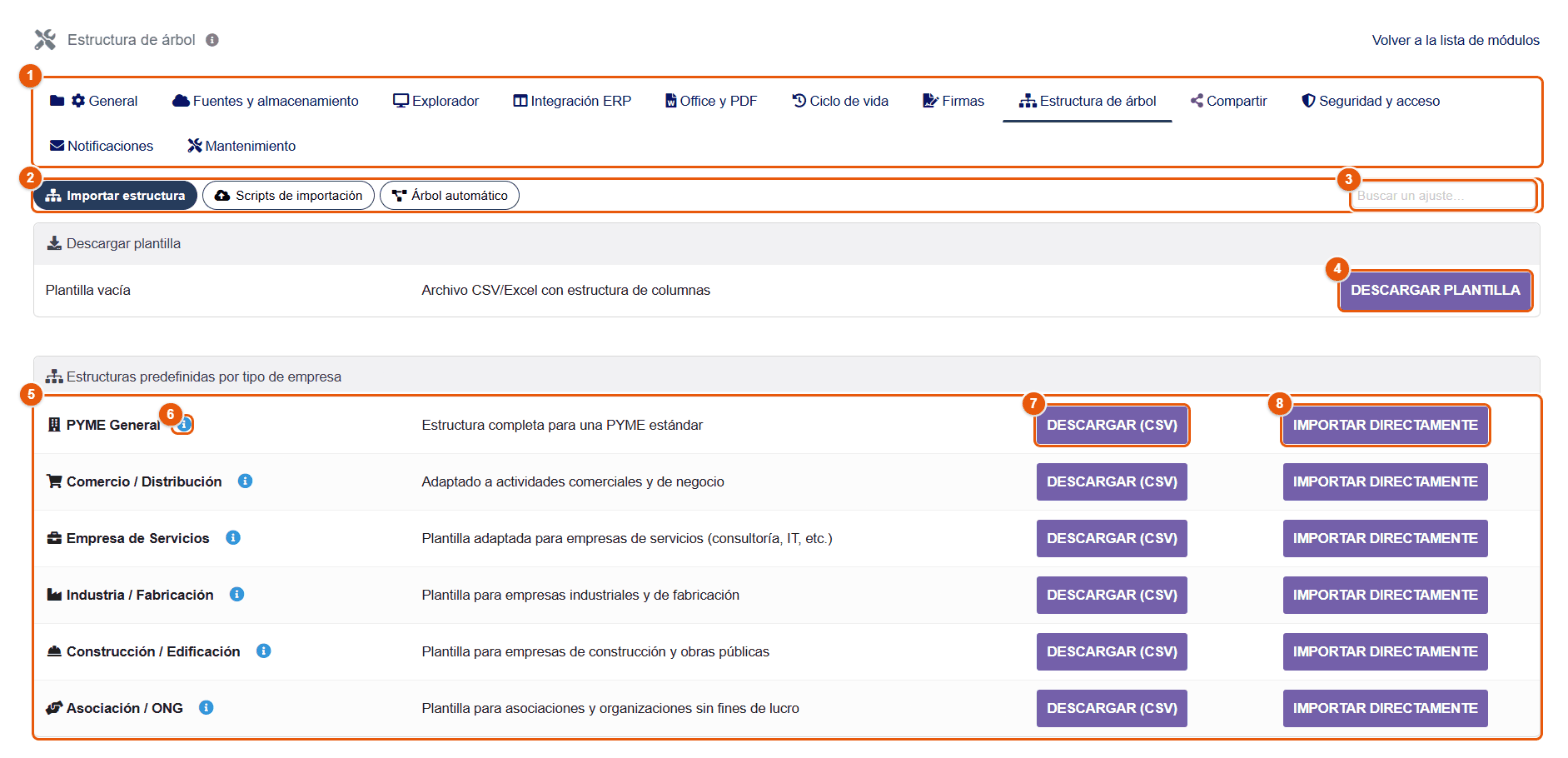The width and height of the screenshot is (1568, 758).
Task: Switch to Árbol automático sub-tab
Action: (x=450, y=195)
